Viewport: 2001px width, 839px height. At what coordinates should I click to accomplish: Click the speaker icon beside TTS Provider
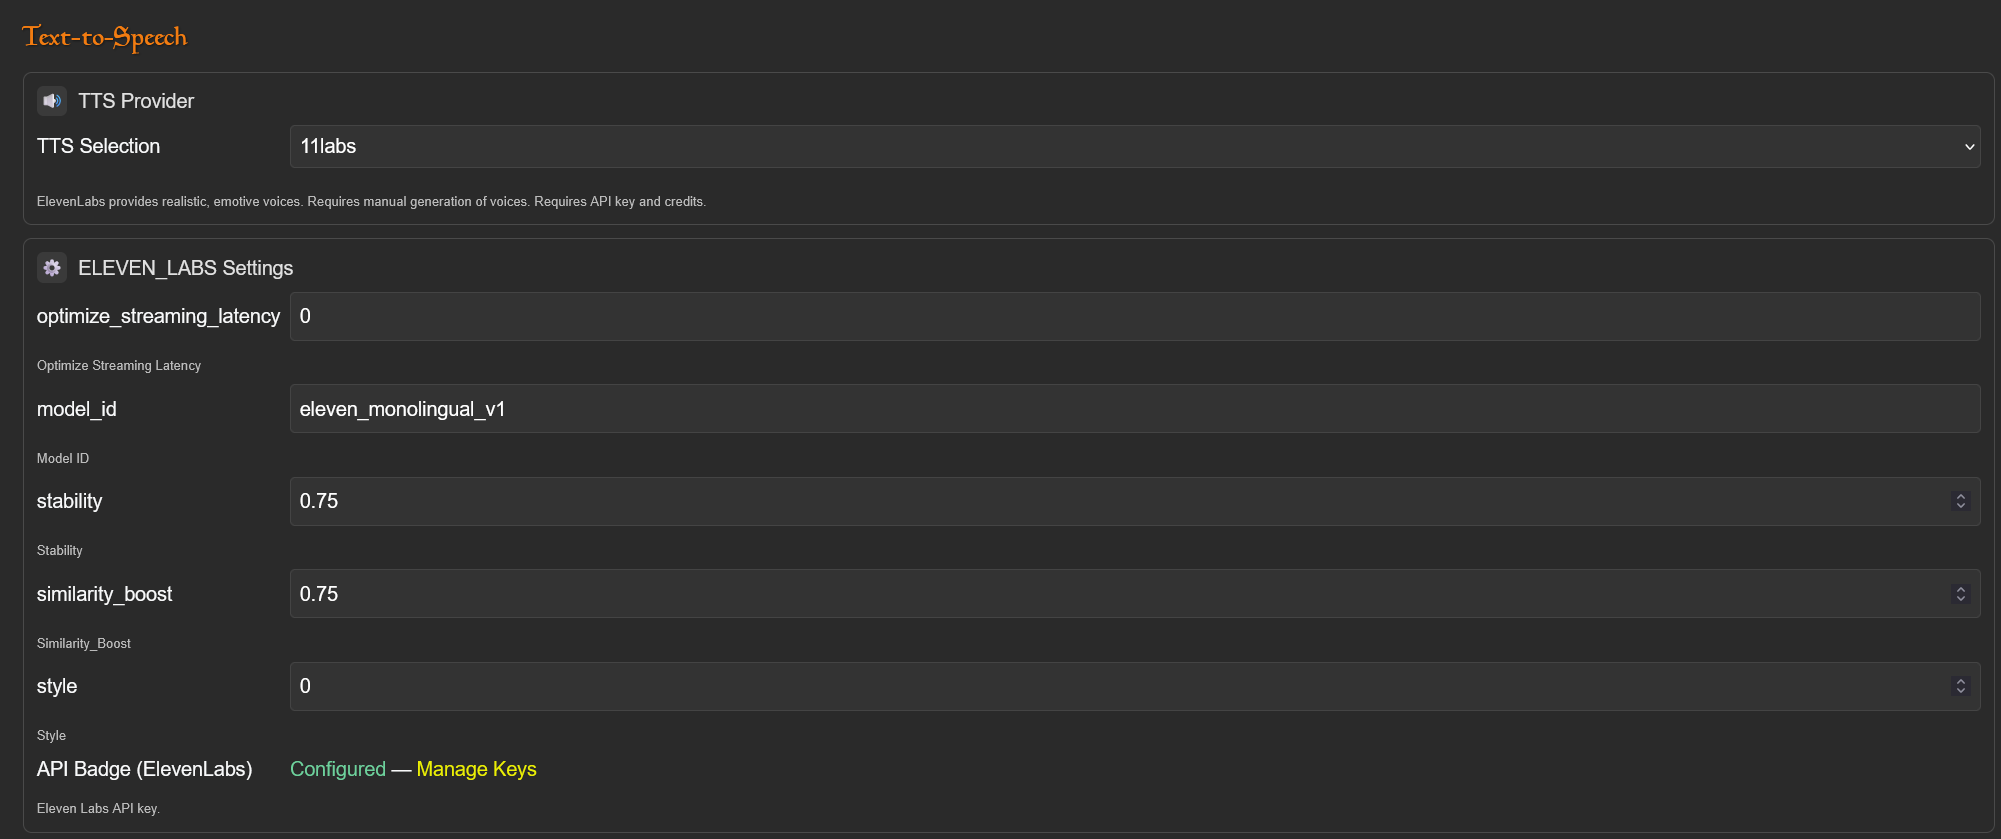click(52, 101)
